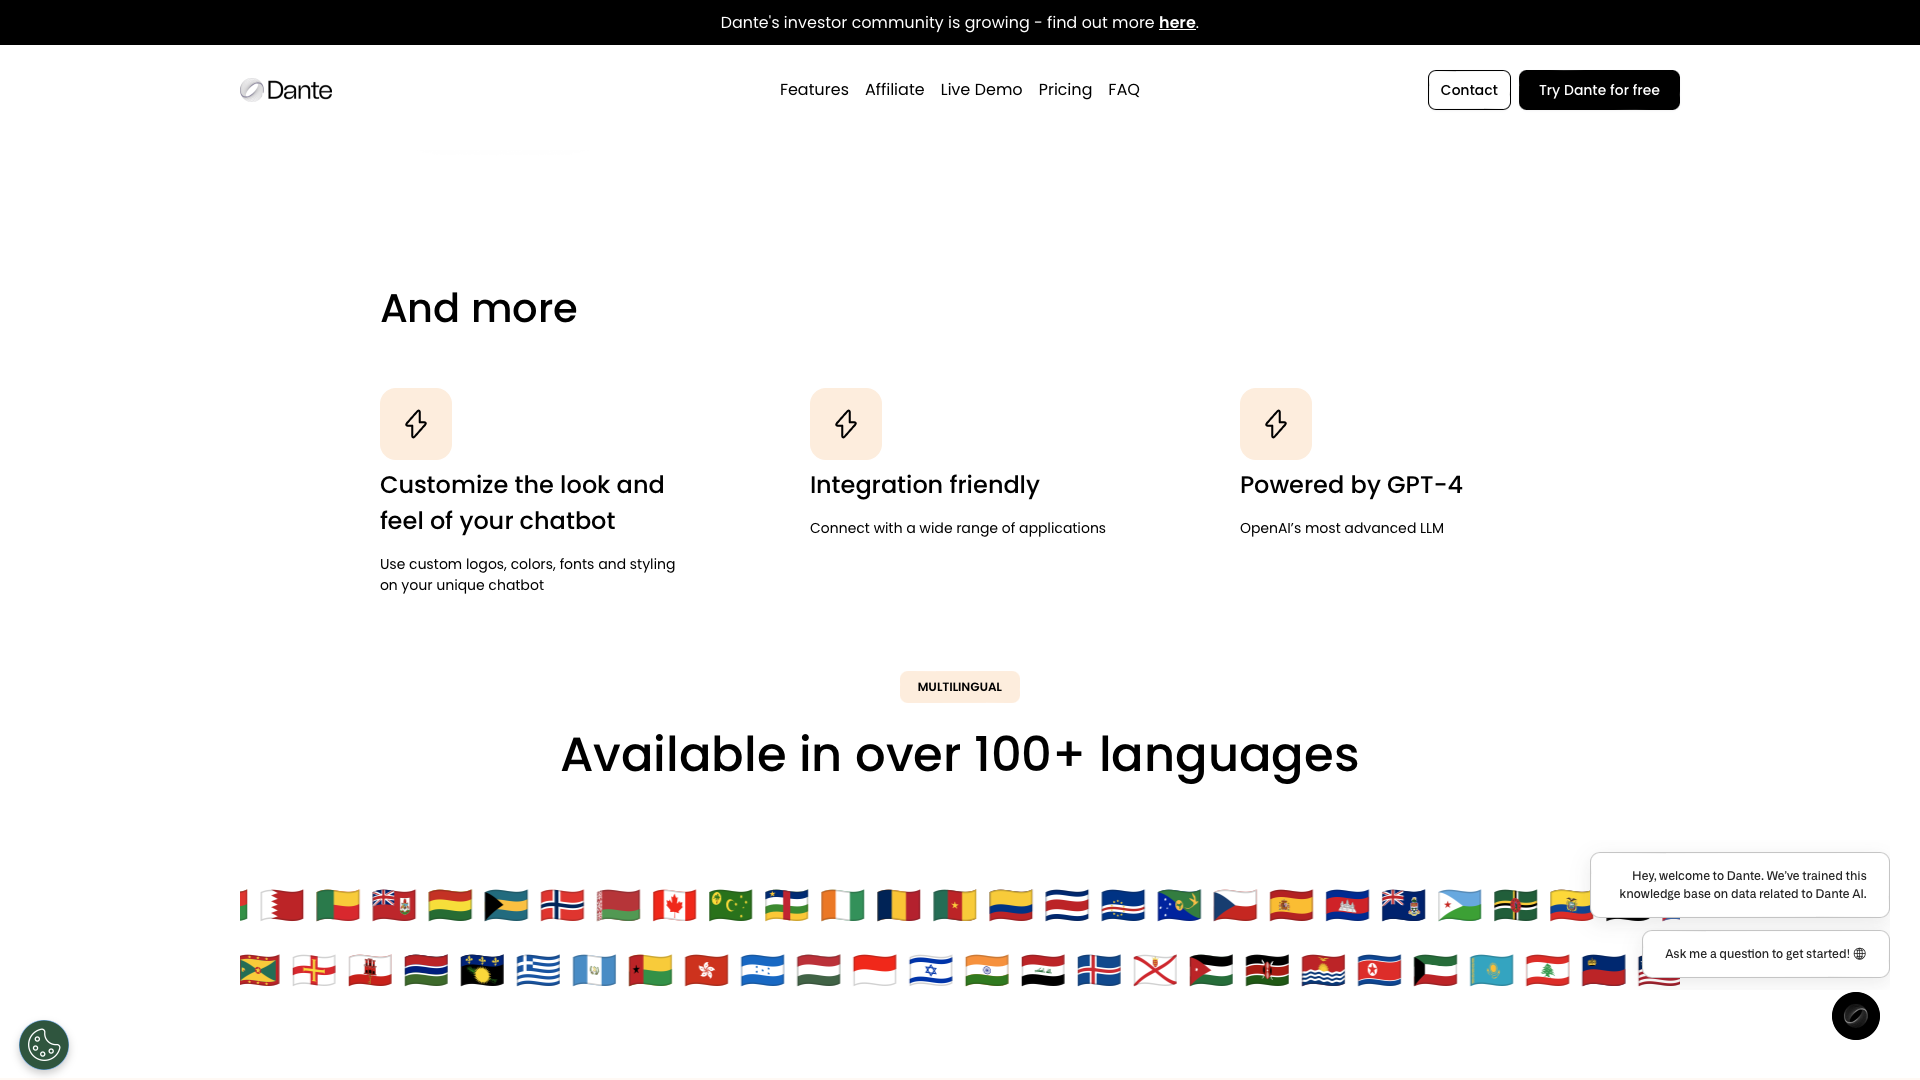Screen dimensions: 1920x1080
Task: Click the Belarus flag
Action: point(618,905)
